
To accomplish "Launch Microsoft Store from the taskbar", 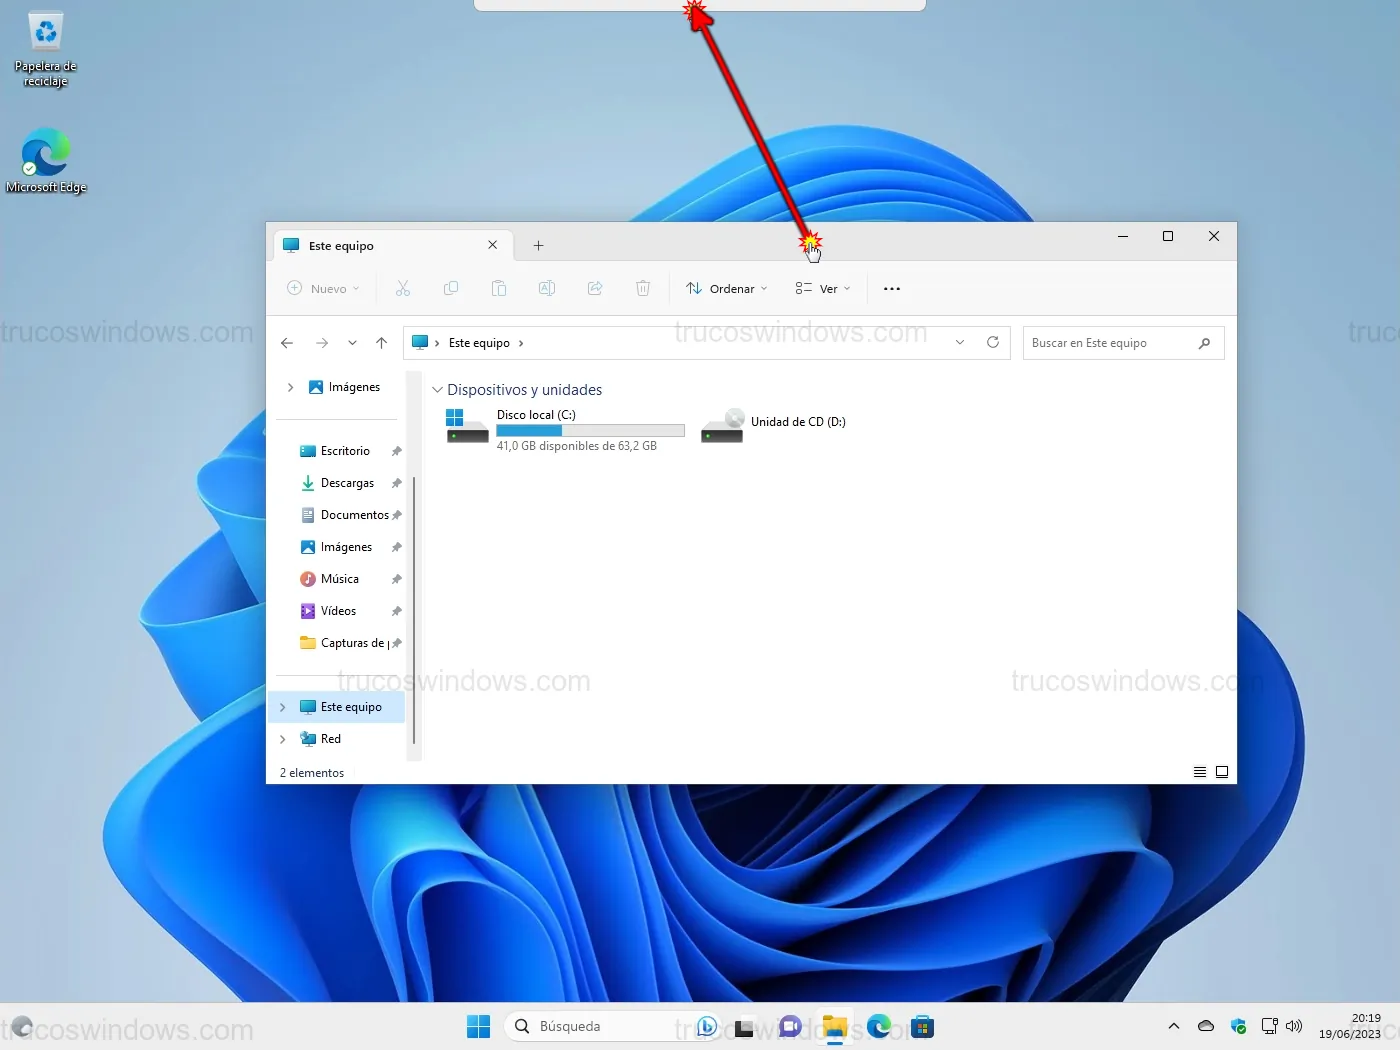I will tap(922, 1026).
